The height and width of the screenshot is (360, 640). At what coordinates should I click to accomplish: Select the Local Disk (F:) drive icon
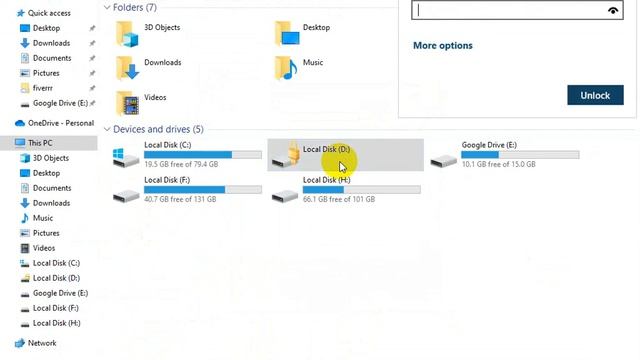[126, 196]
